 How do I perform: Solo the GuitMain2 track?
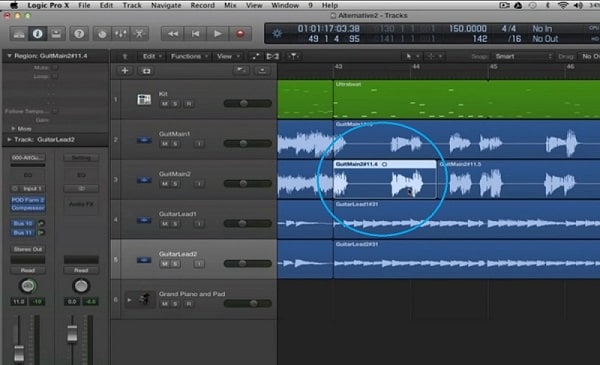coord(175,184)
